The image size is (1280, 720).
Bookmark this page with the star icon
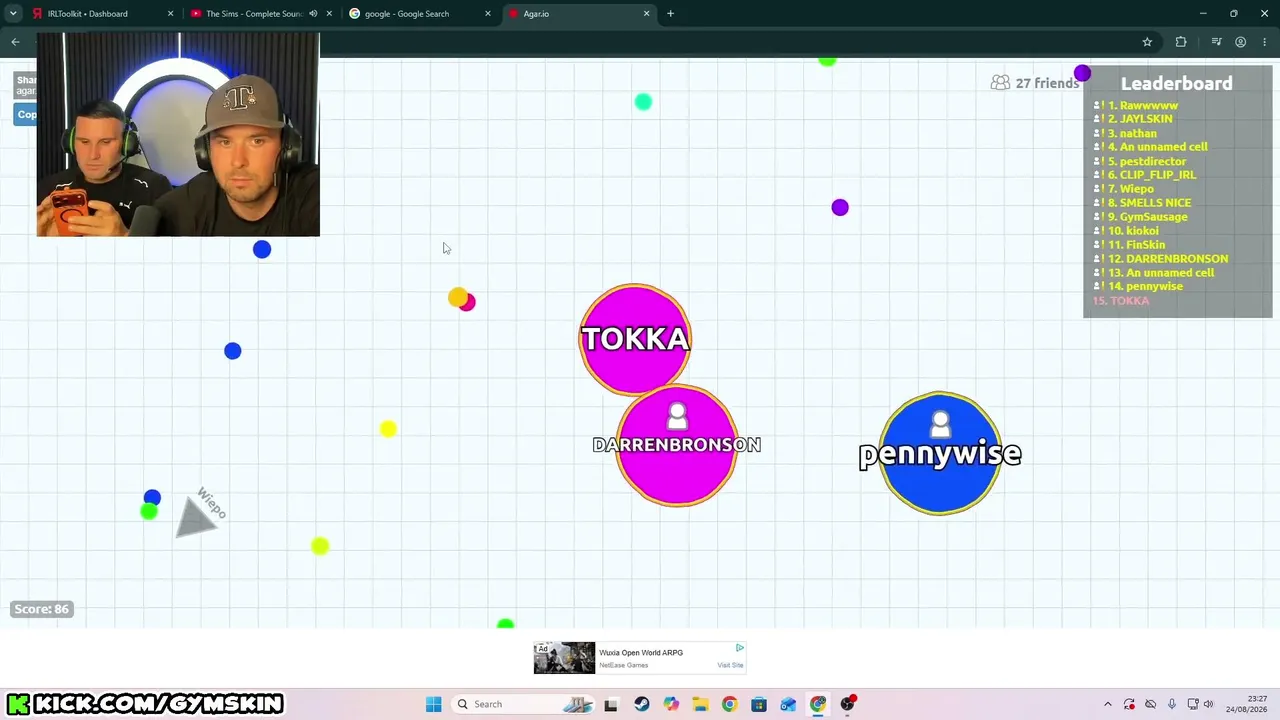click(x=1147, y=42)
